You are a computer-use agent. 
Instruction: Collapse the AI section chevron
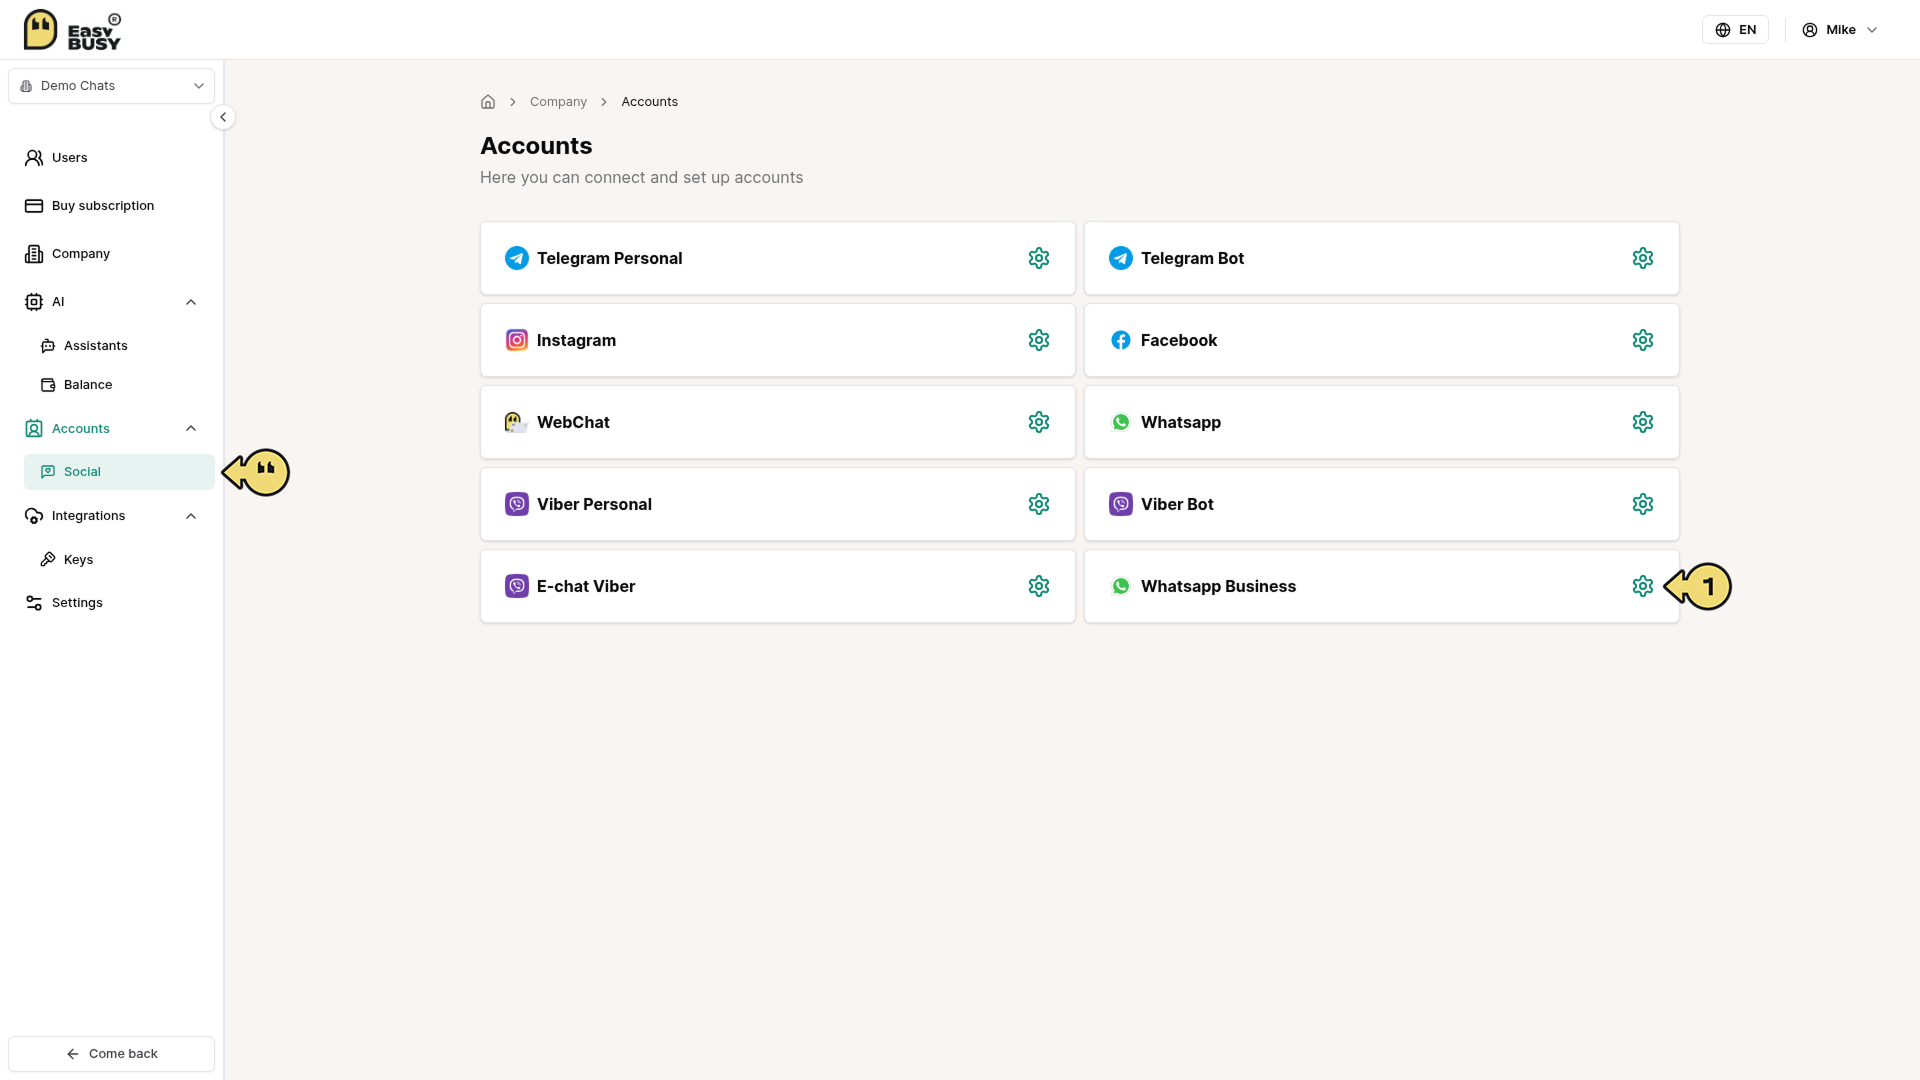(191, 302)
